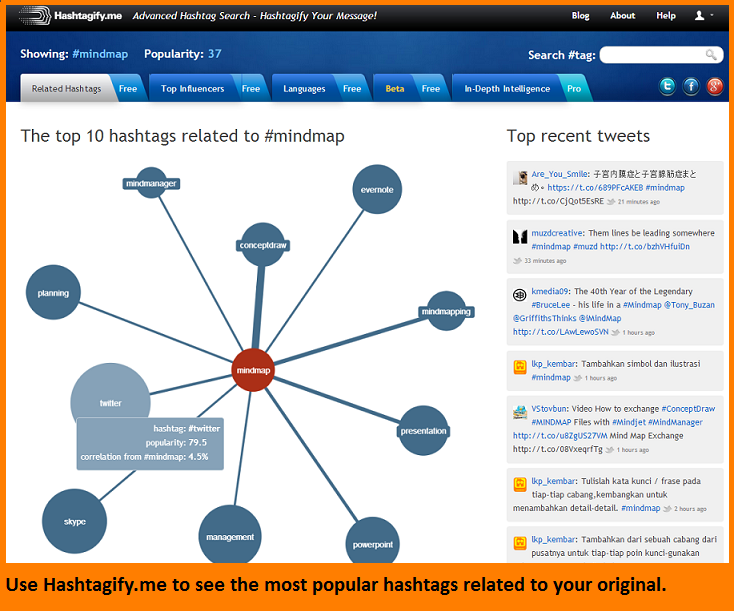Share via the Twitter icon
Image resolution: width=734 pixels, height=611 pixels.
[x=667, y=86]
